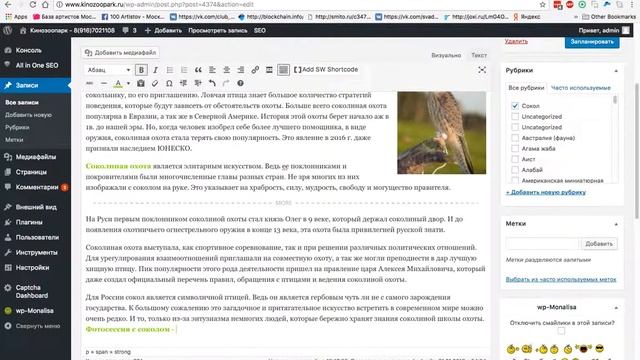Enter distraction-free writing mode

coord(482,70)
